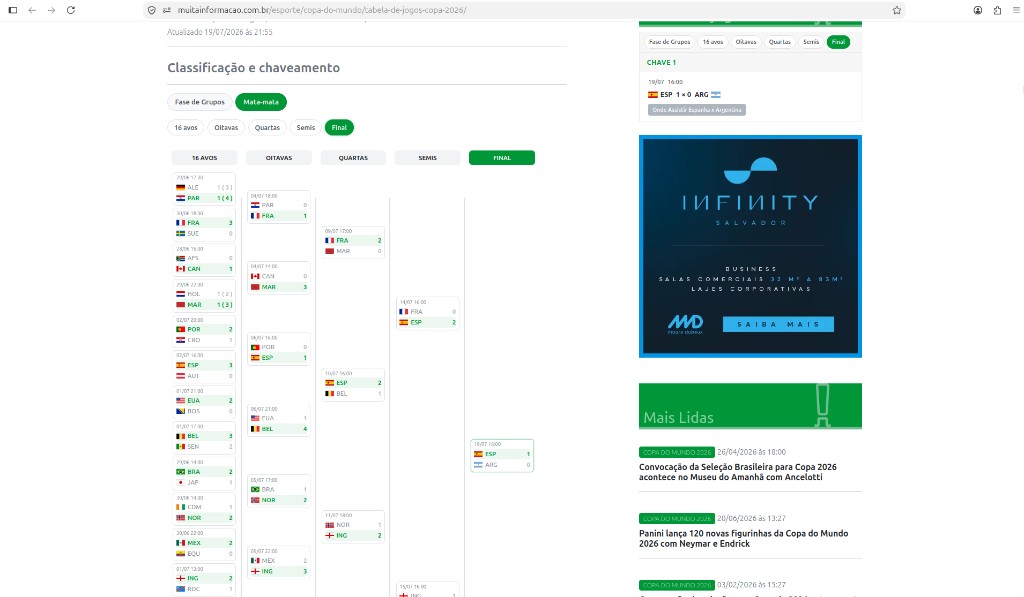This screenshot has height=597, width=1024.
Task: Click the Sweden flag next to SUE
Action: click(x=180, y=233)
